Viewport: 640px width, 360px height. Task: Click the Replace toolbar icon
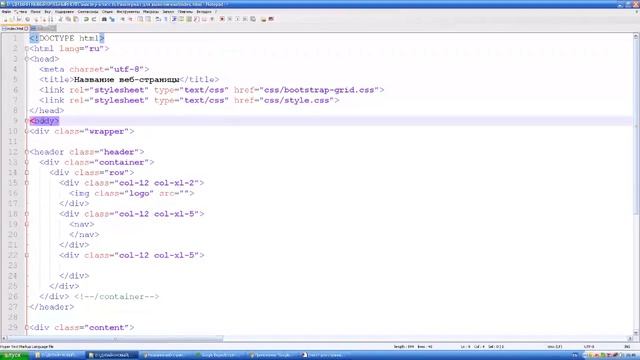(112, 19)
